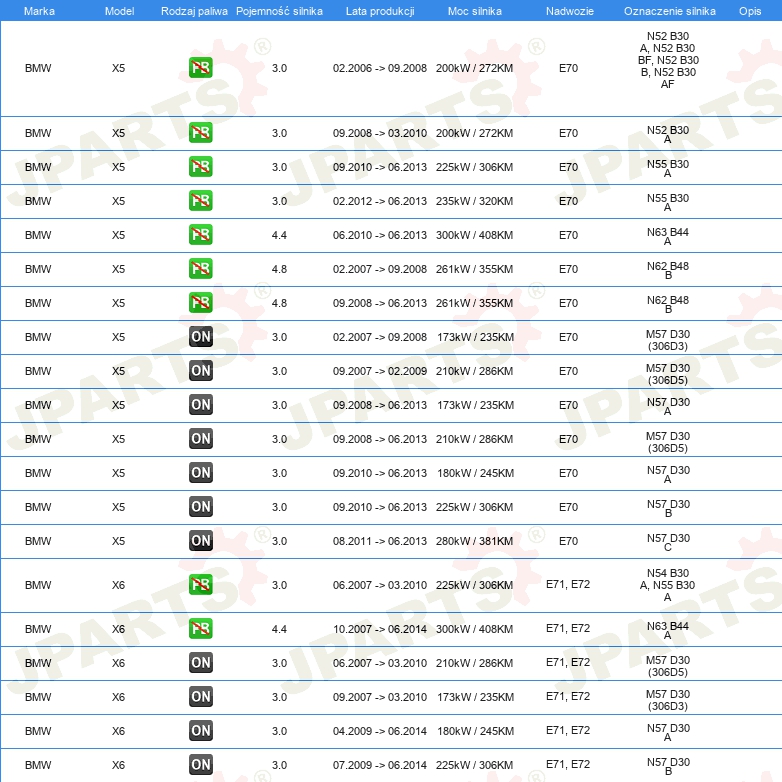Click the date range 09.2007 -> 02.2009
Image resolution: width=782 pixels, height=782 pixels.
click(380, 371)
